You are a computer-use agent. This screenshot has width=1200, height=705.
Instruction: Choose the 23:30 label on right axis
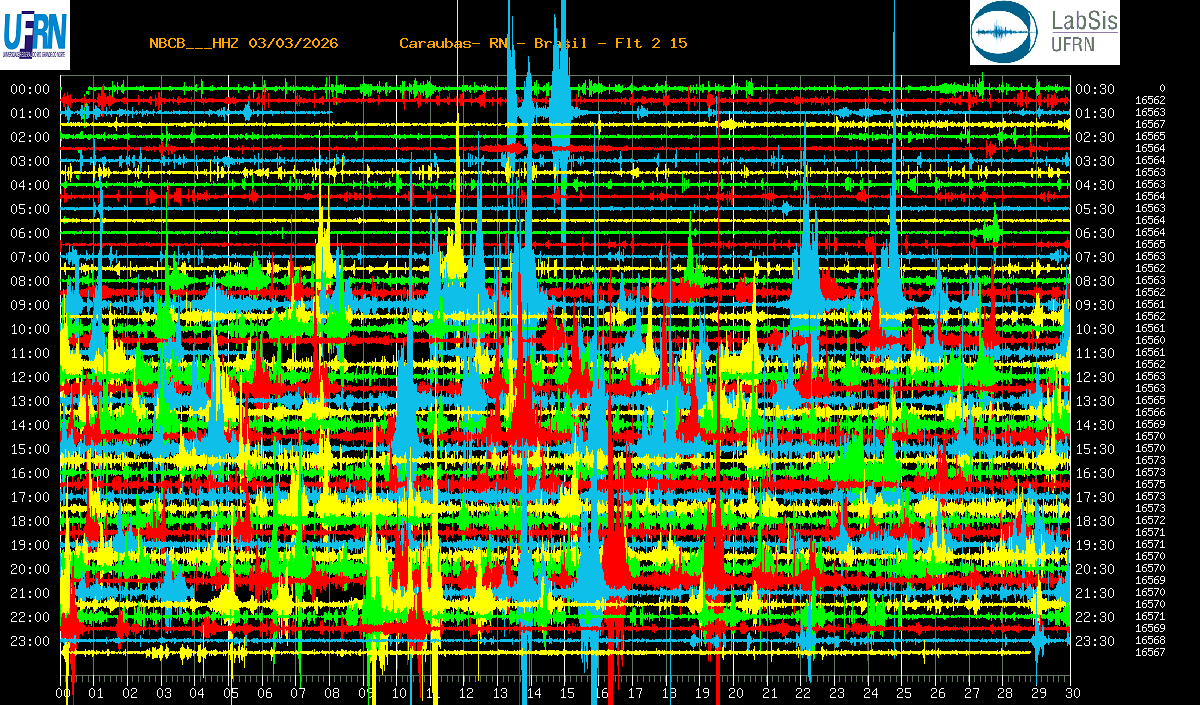click(x=1094, y=641)
